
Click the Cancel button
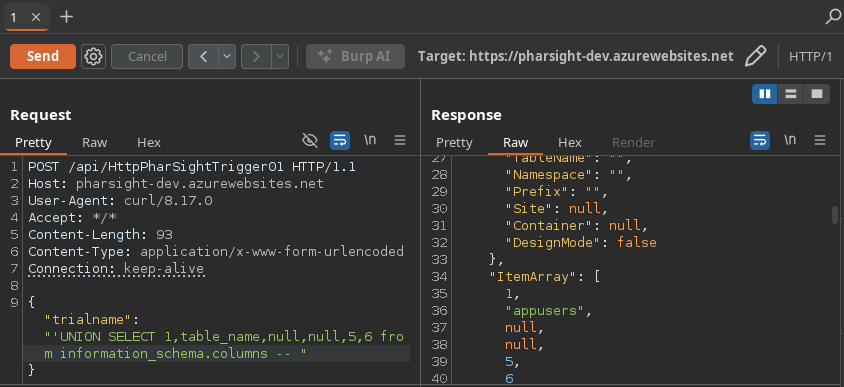(x=147, y=57)
